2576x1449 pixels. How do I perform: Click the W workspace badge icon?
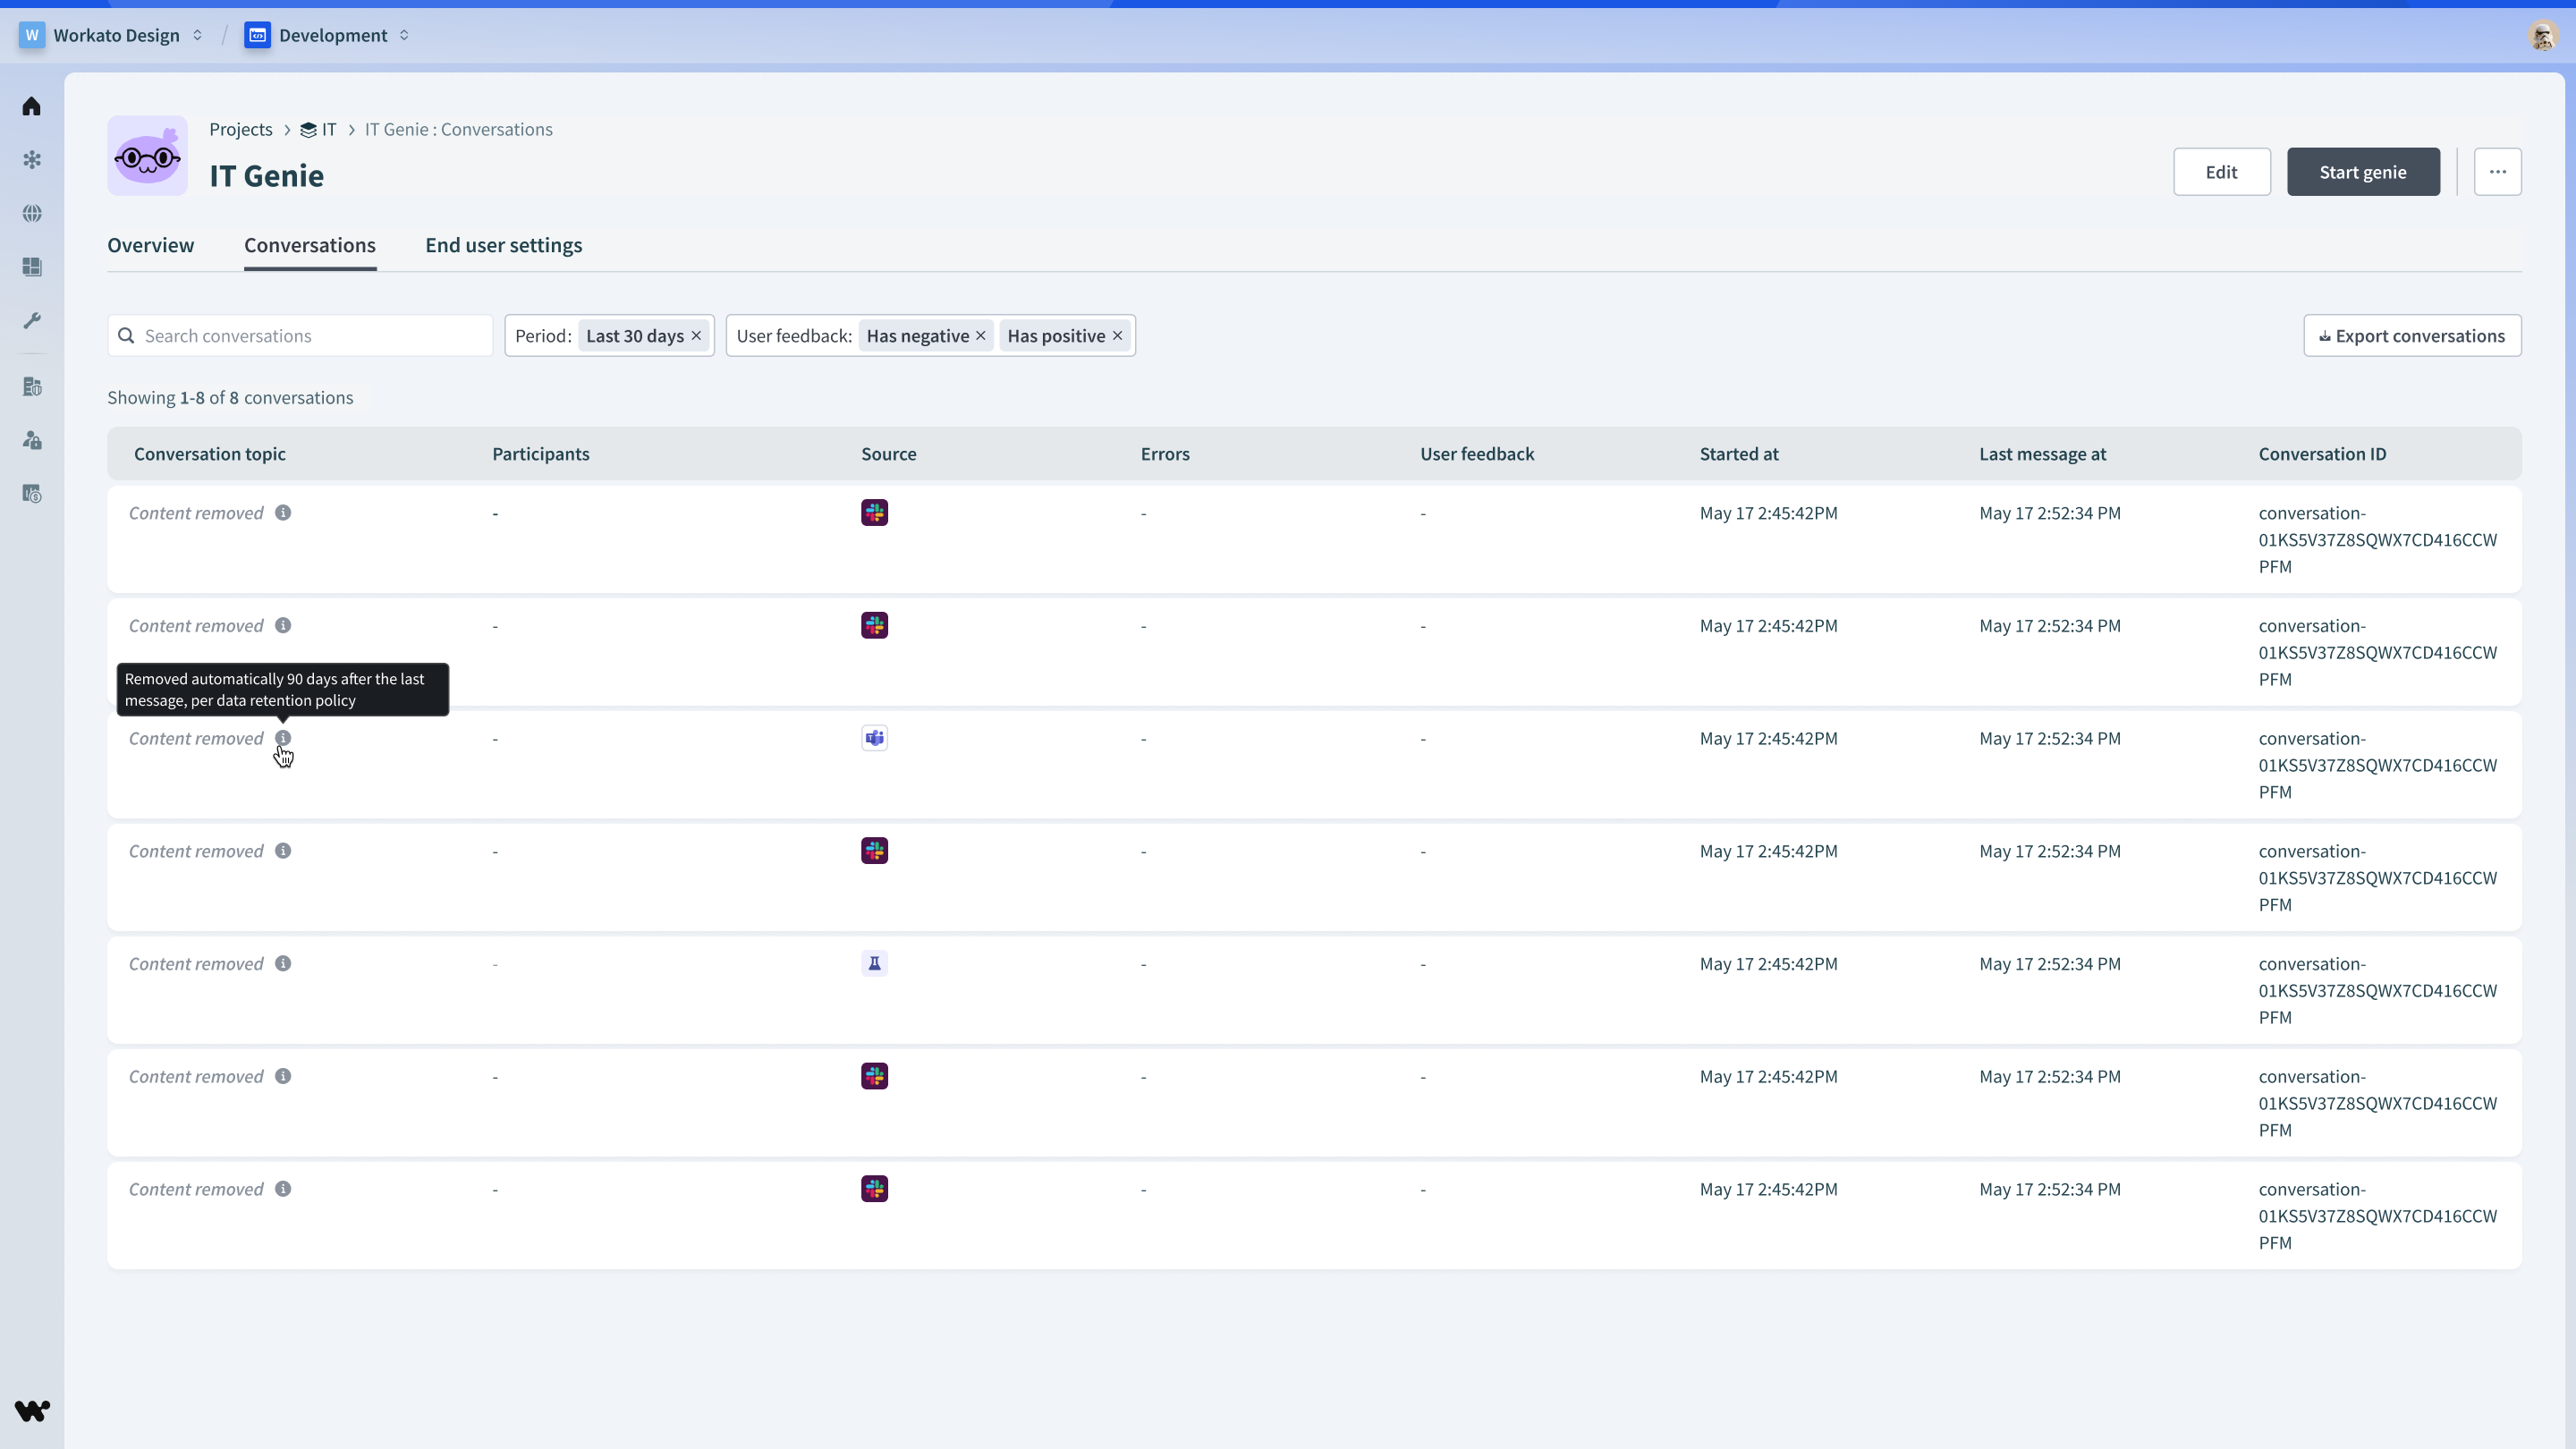coord(32,35)
